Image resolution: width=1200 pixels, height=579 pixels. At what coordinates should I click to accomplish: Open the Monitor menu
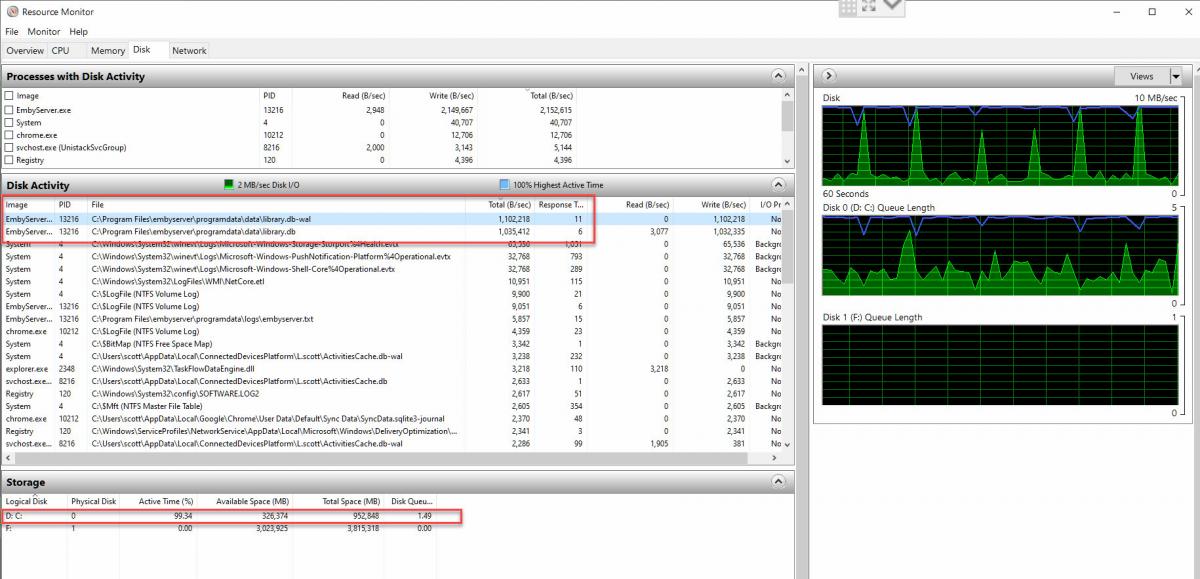coord(43,32)
